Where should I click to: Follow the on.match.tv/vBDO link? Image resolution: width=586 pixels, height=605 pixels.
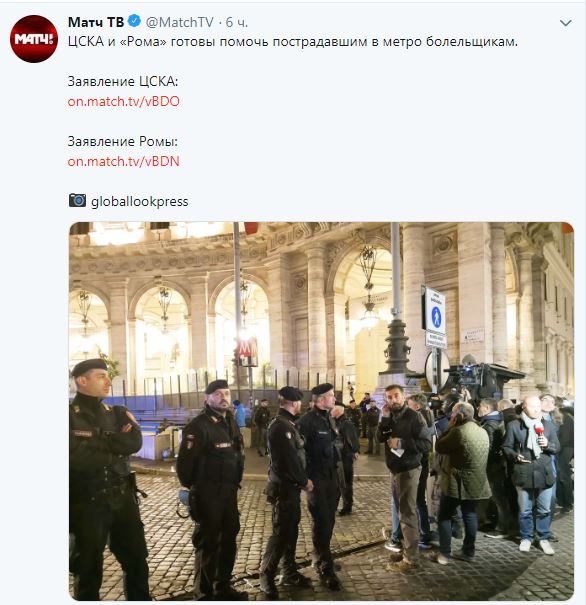(x=123, y=101)
